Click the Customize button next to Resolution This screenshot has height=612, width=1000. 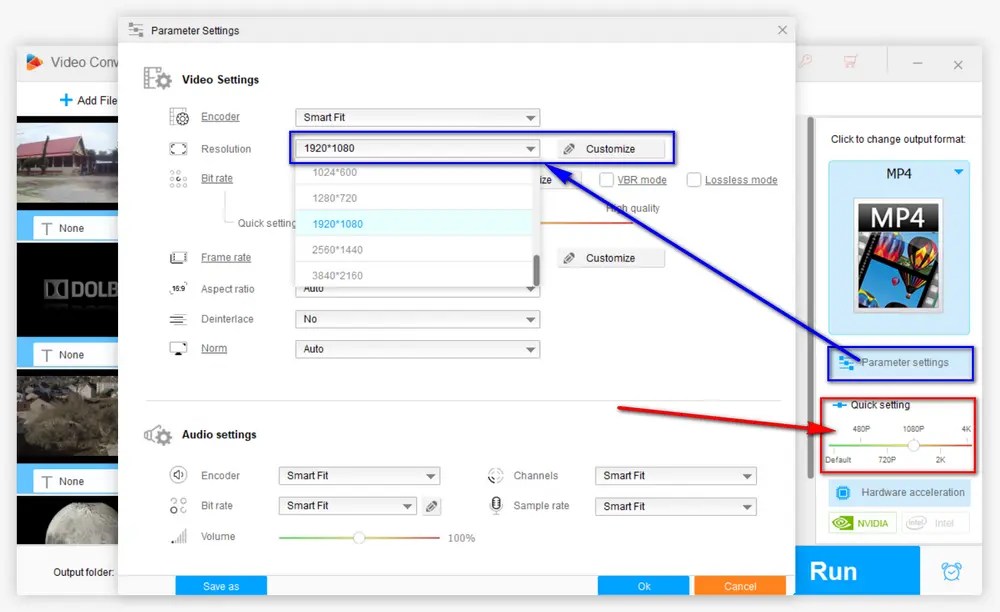pyautogui.click(x=610, y=147)
